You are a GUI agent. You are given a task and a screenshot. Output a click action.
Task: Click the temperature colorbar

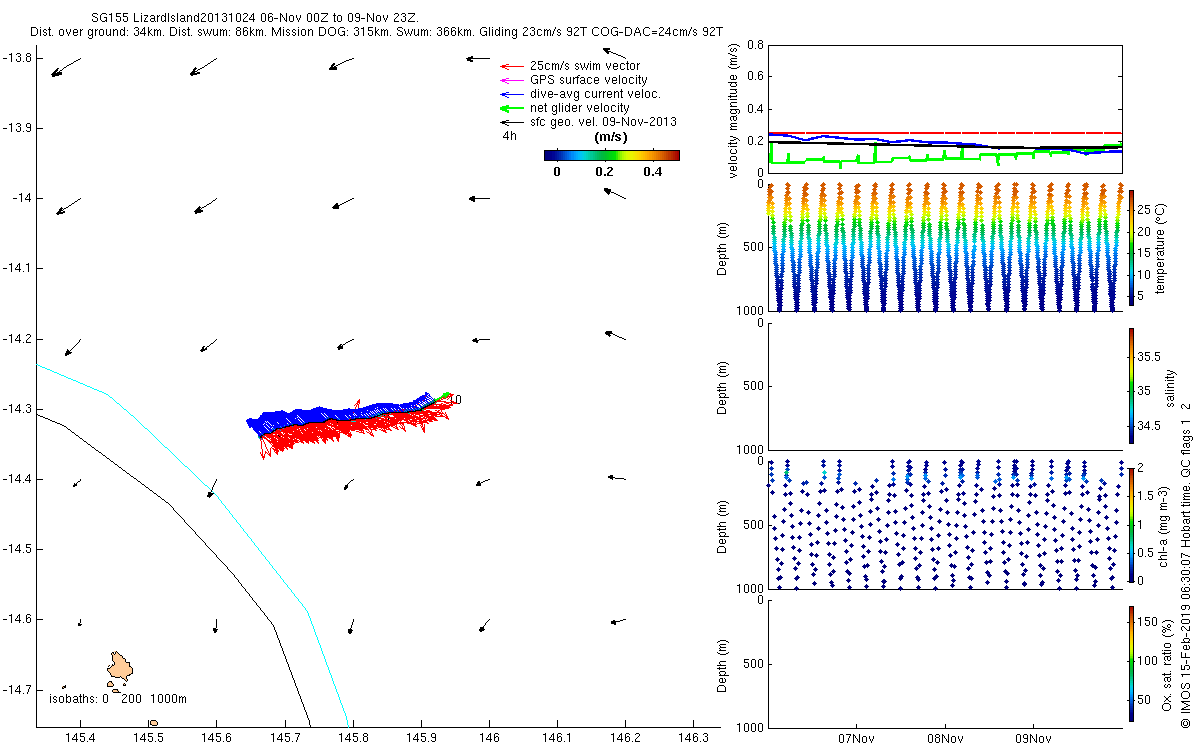(1131, 247)
